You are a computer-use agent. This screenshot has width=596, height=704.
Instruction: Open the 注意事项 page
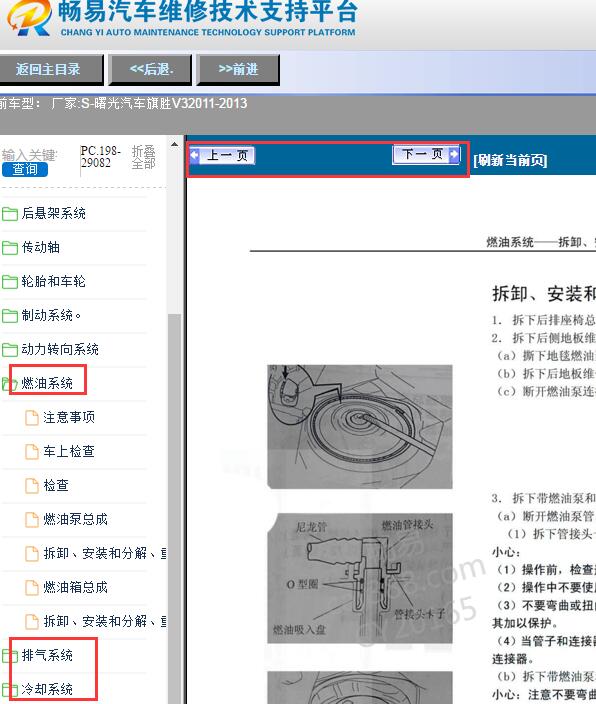(x=69, y=417)
